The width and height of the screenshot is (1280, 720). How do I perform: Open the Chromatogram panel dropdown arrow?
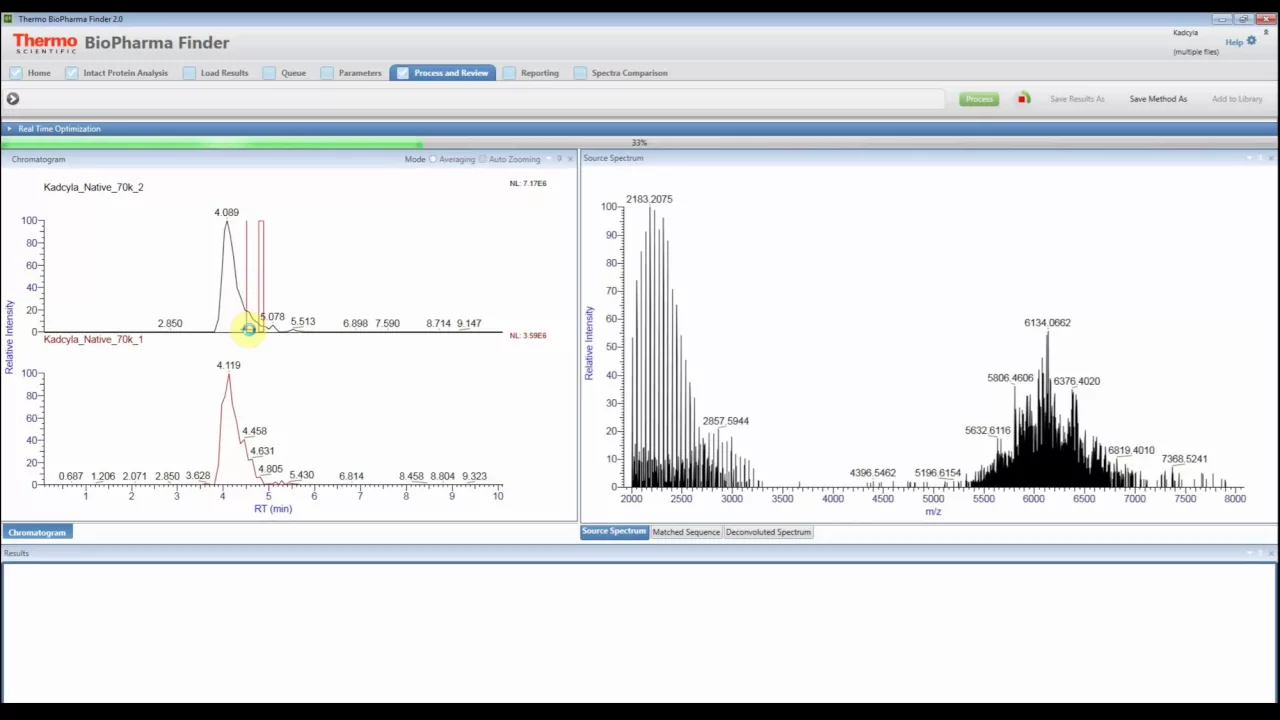[547, 159]
